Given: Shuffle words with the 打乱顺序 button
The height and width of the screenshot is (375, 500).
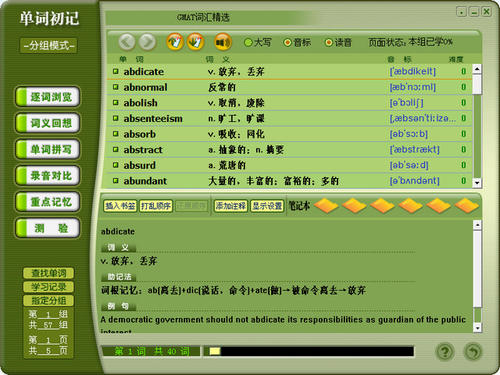Looking at the screenshot, I should (155, 206).
